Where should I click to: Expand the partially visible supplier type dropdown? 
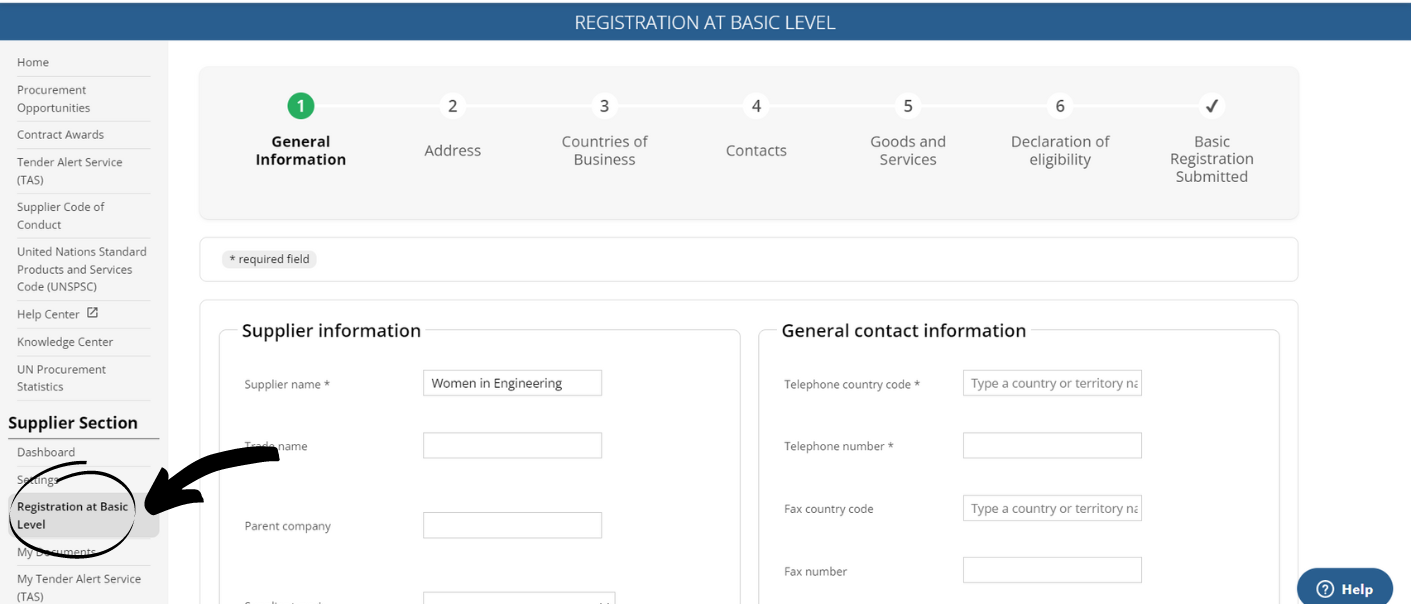[519, 598]
